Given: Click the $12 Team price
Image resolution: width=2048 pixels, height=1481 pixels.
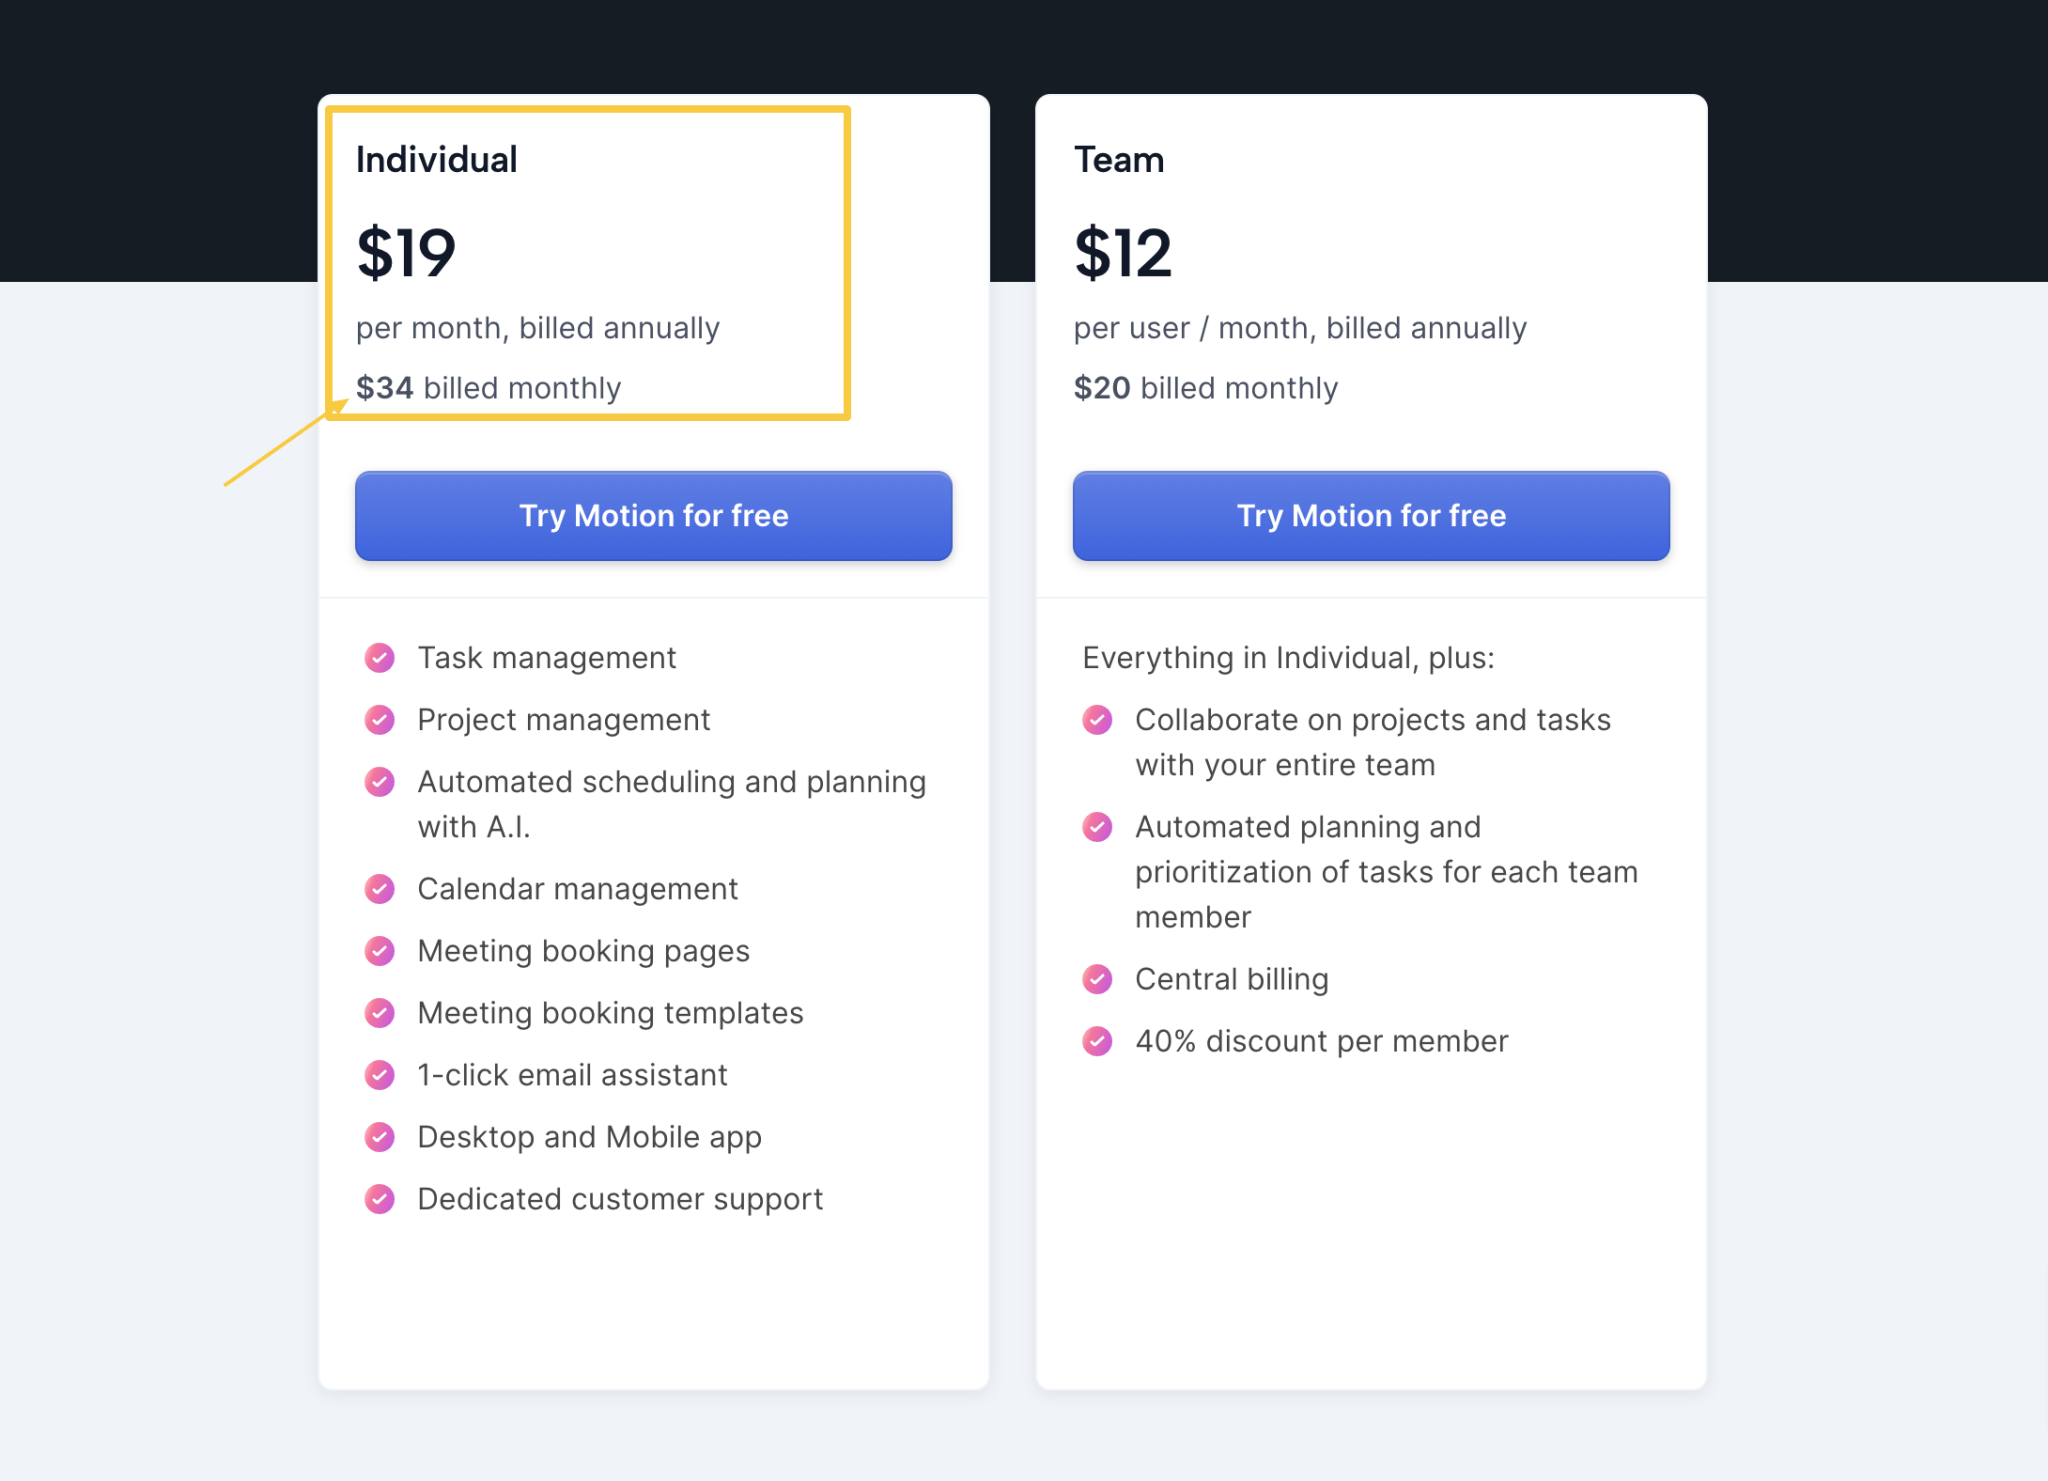Looking at the screenshot, I should coord(1122,253).
